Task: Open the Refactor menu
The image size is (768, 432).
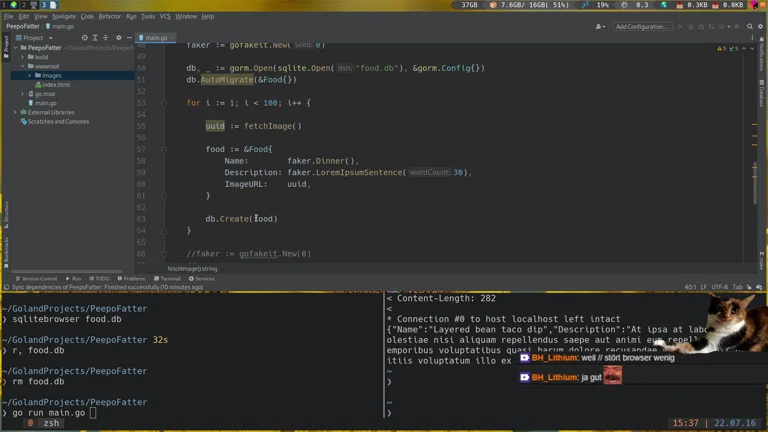Action: coord(109,16)
